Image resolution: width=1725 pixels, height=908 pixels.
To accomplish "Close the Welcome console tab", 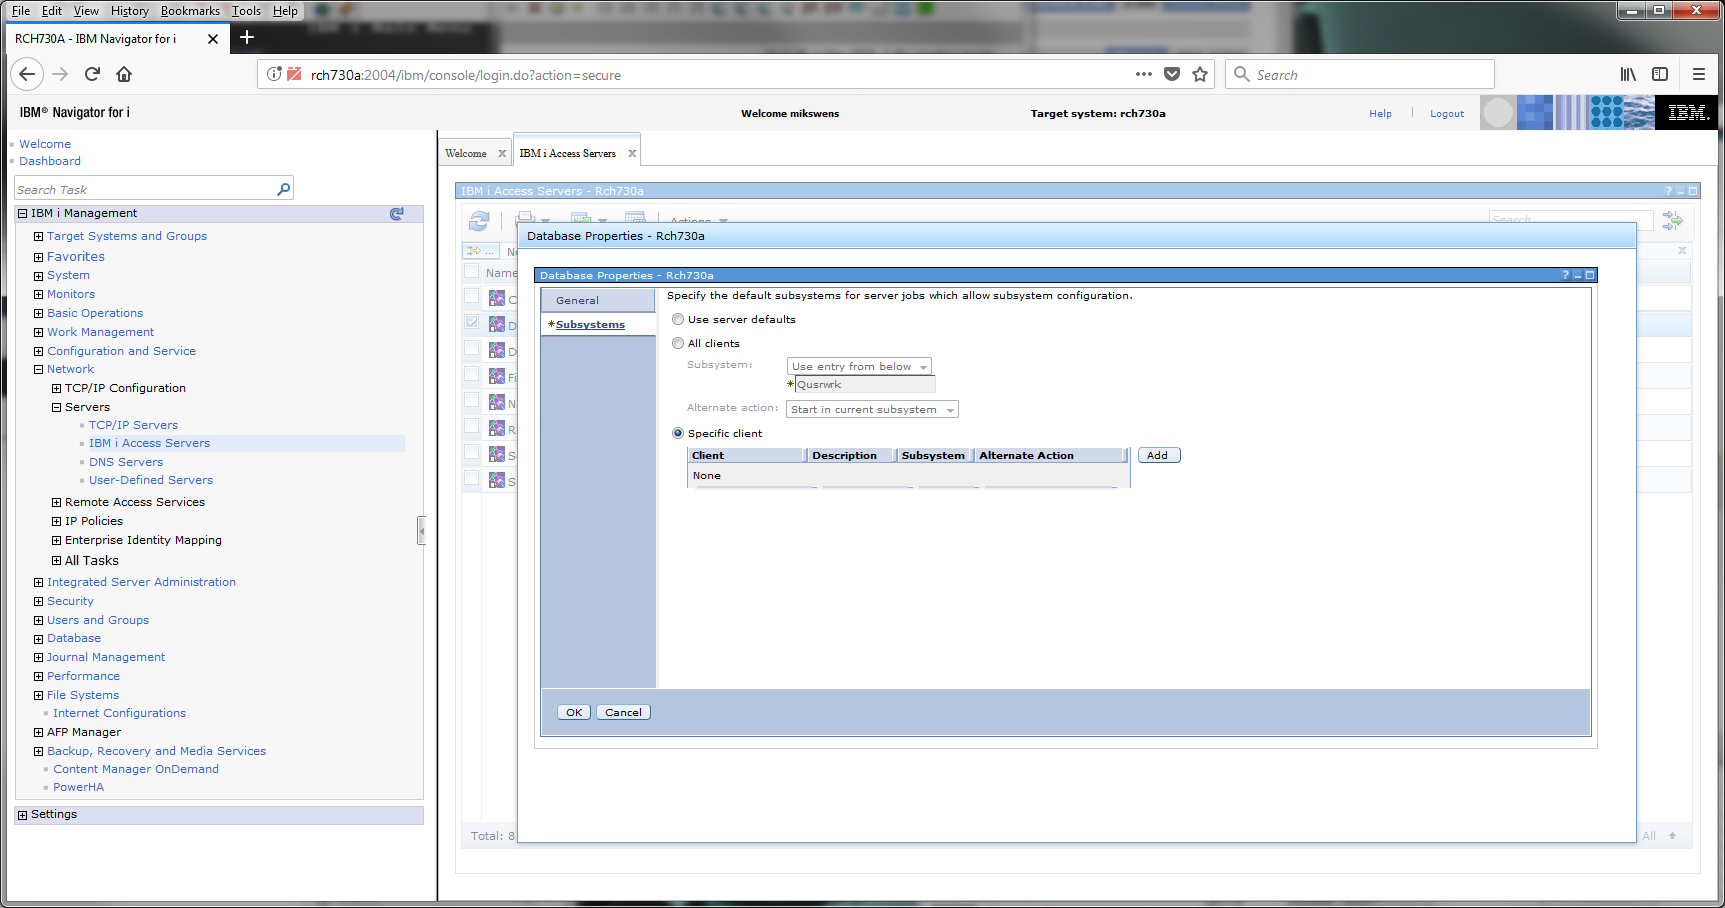I will point(502,153).
